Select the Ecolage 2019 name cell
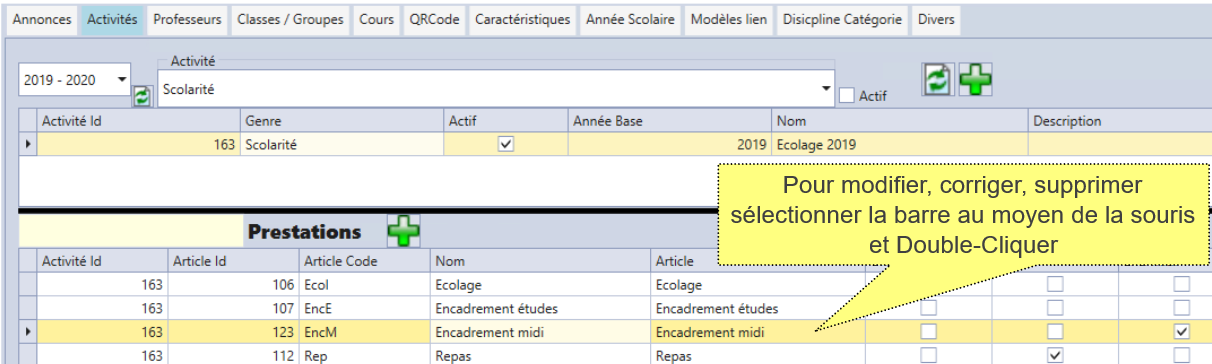This screenshot has width=1212, height=364. coord(900,144)
